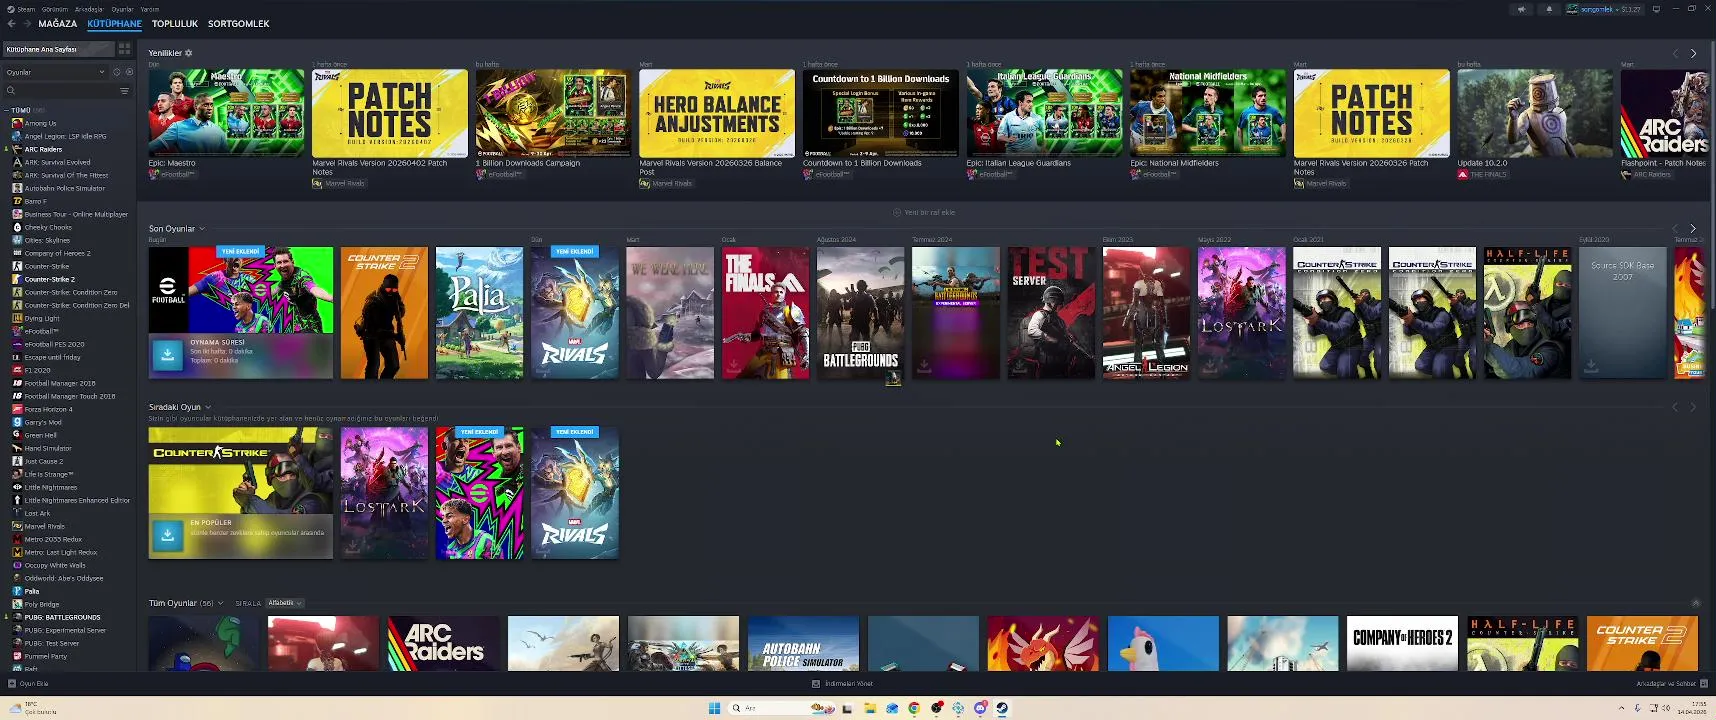Viewport: 1716px width, 720px height.
Task: Open Counter-Strike 2 from the sidebar
Action: pos(49,279)
